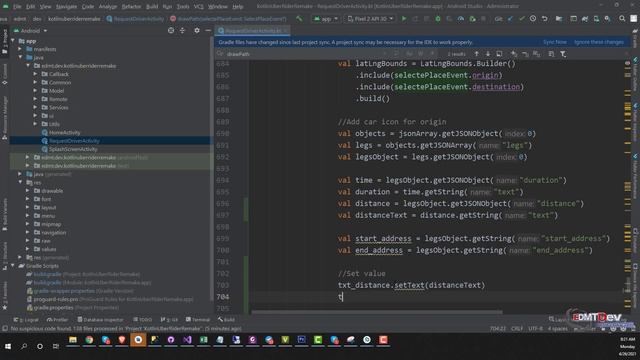Expand the layout resource folder
Screen dimensions: 640x360
point(28,207)
